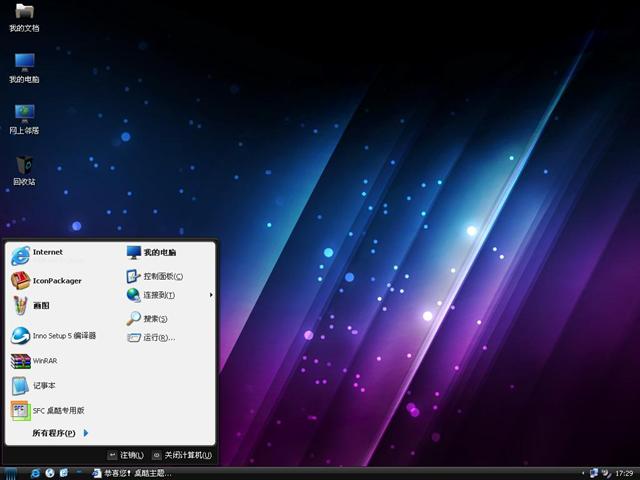Select the 我的电脑 desktop icon
This screenshot has width=640, height=480.
[24, 66]
